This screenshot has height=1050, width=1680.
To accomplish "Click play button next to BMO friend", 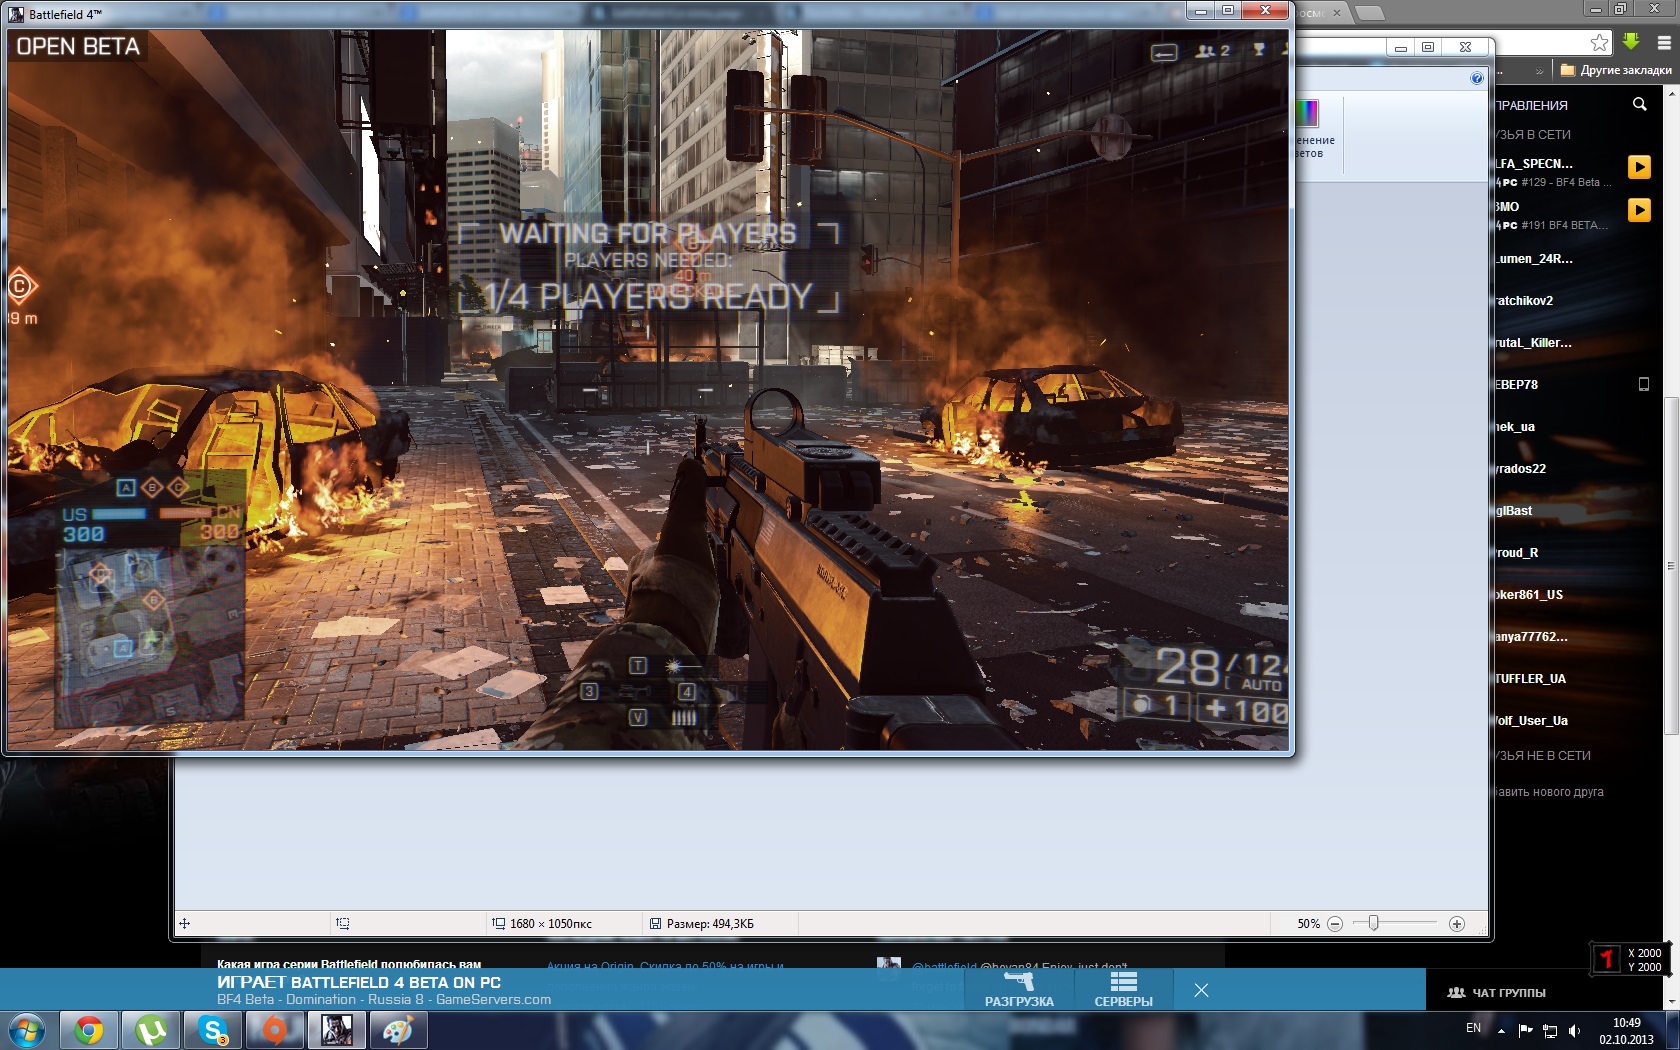I will (1639, 210).
